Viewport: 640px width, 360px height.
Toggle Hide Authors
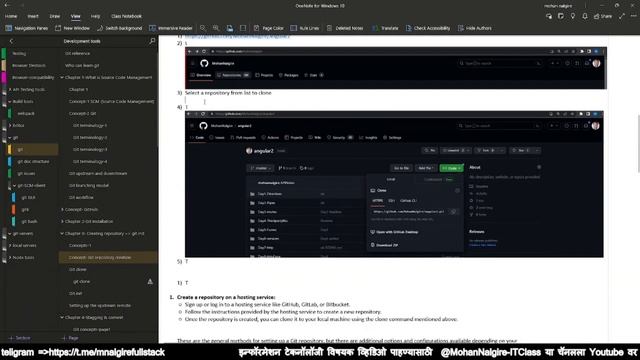coord(474,28)
